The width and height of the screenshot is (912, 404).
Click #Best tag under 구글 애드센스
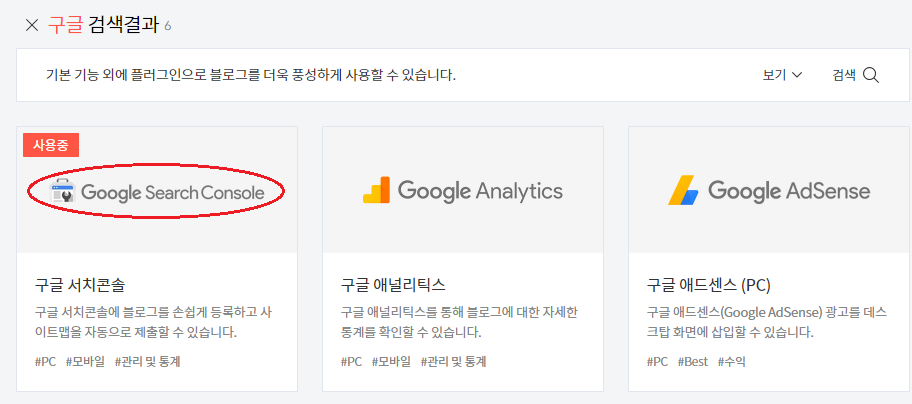point(693,362)
